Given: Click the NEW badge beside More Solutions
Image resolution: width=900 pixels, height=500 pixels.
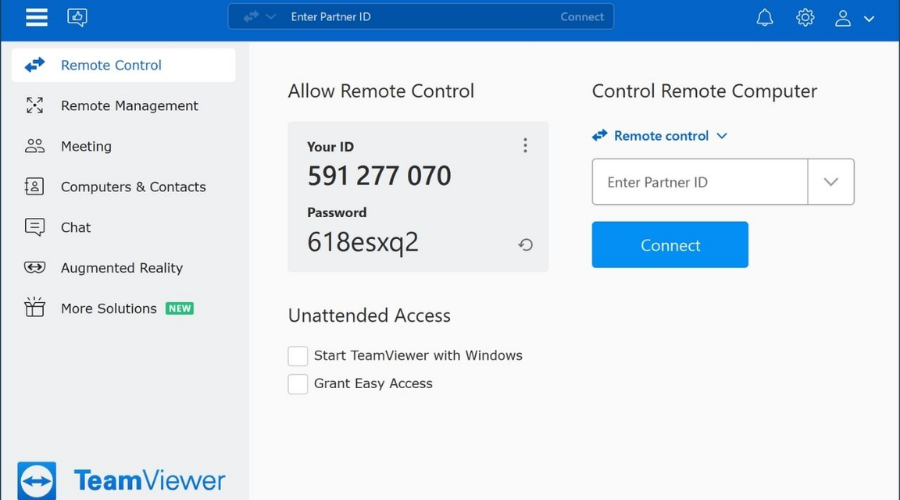Looking at the screenshot, I should tap(180, 308).
